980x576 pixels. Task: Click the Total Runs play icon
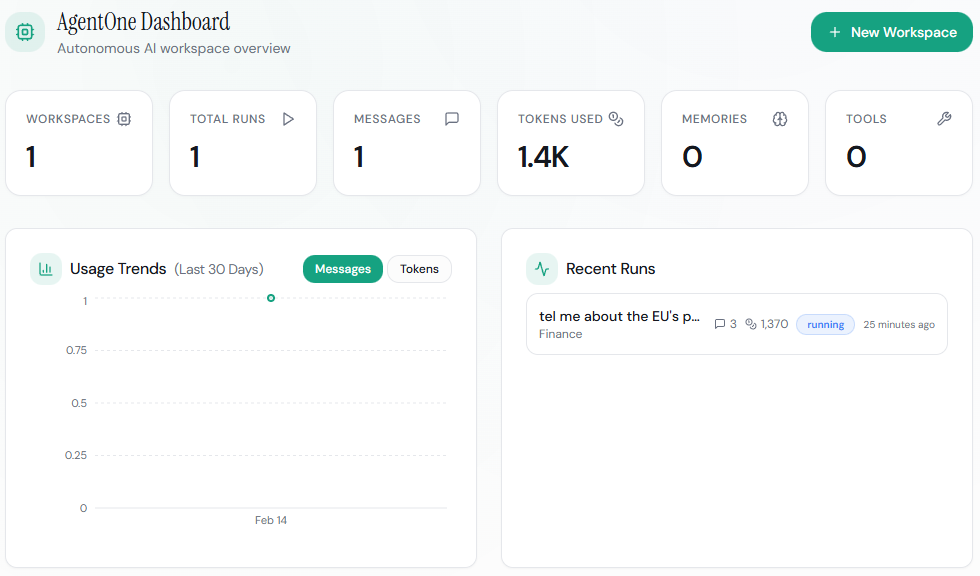pos(288,119)
